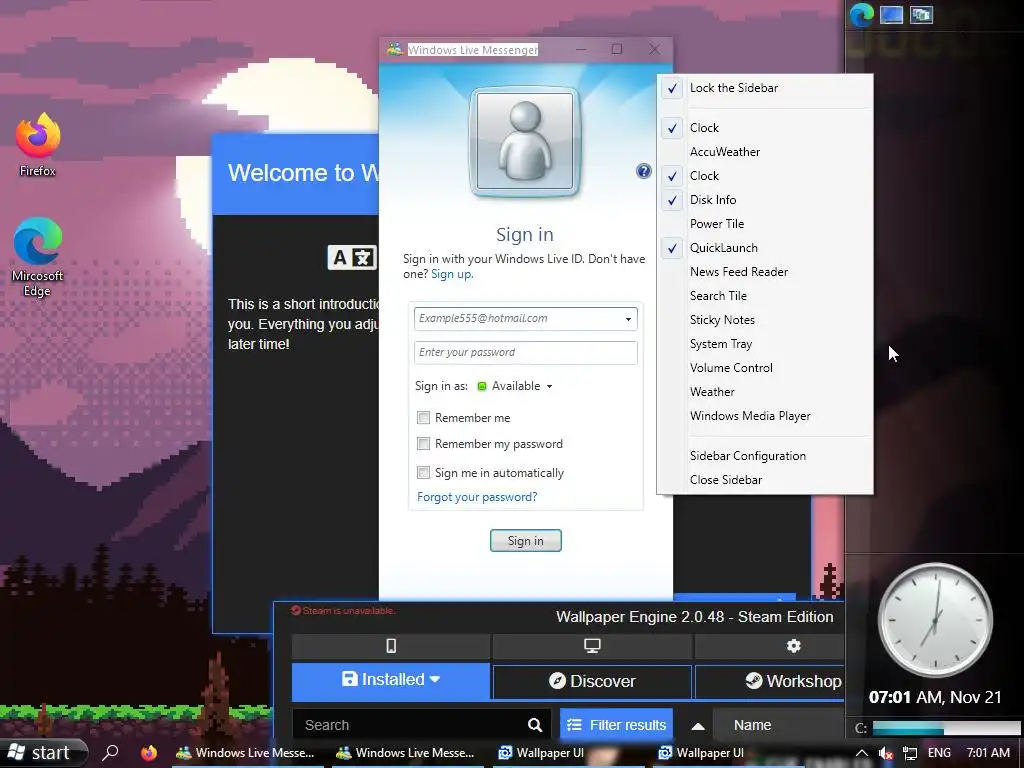Click the C: disk usage bar
Image resolution: width=1024 pixels, height=768 pixels.
(946, 728)
